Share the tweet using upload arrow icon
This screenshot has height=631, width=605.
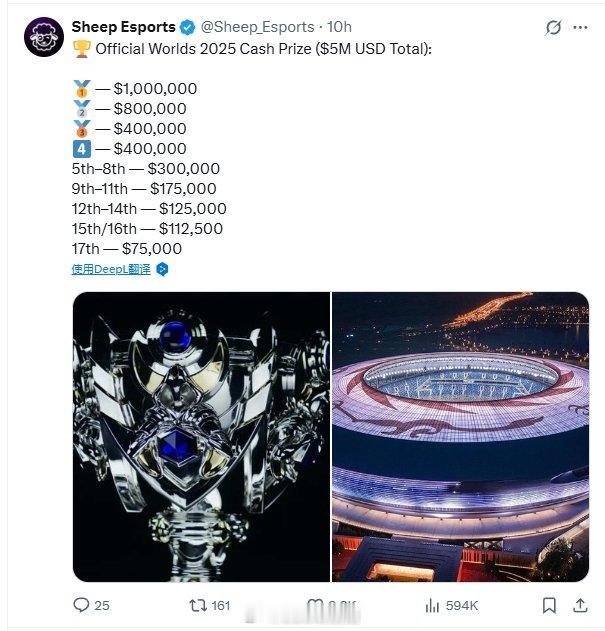click(x=580, y=605)
